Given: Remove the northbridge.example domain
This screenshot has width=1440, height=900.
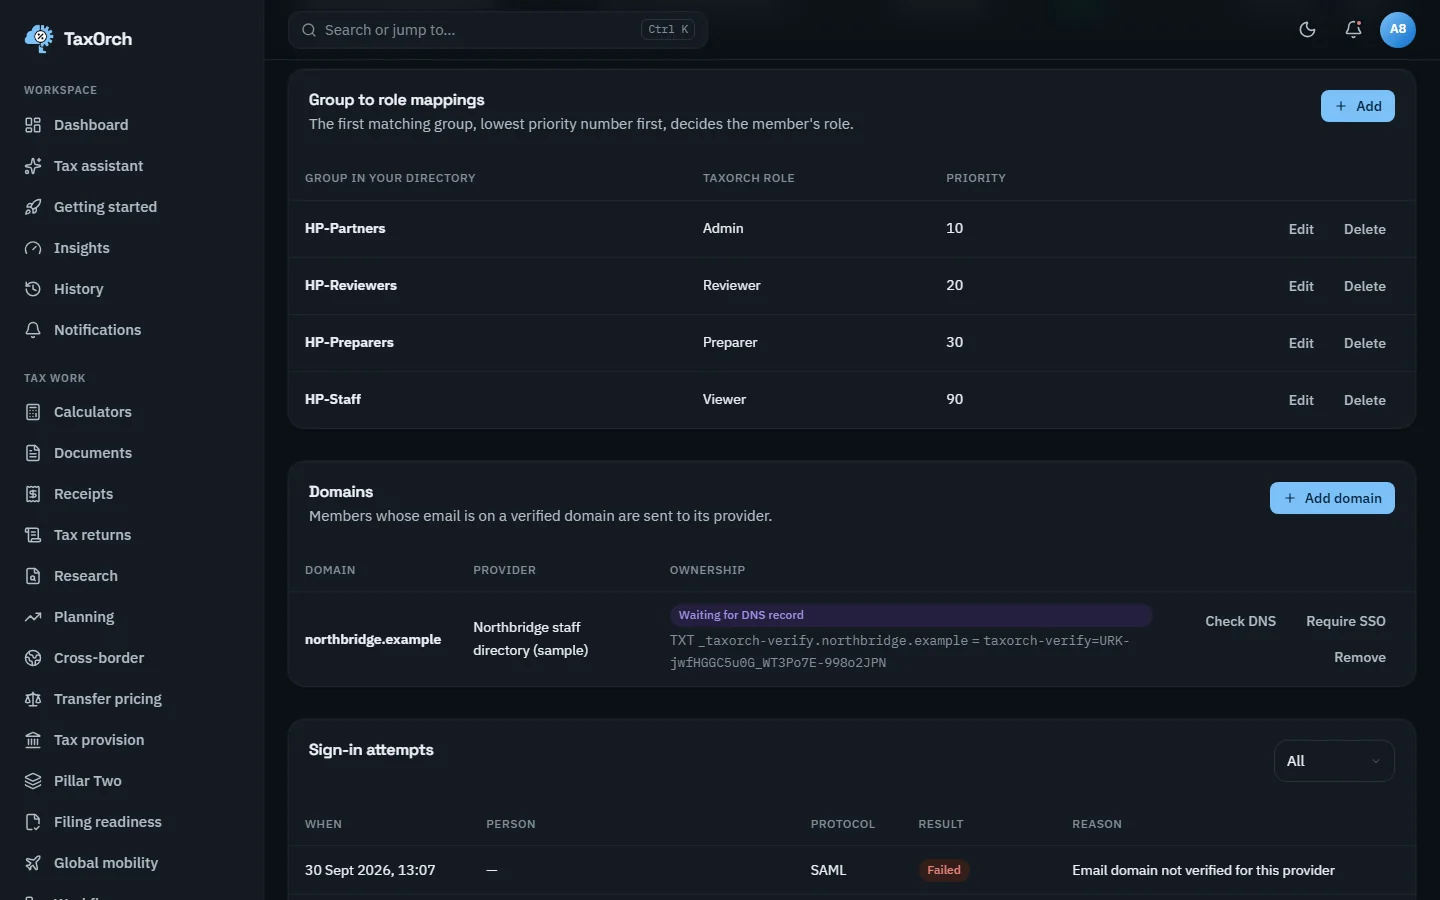Looking at the screenshot, I should (x=1360, y=657).
